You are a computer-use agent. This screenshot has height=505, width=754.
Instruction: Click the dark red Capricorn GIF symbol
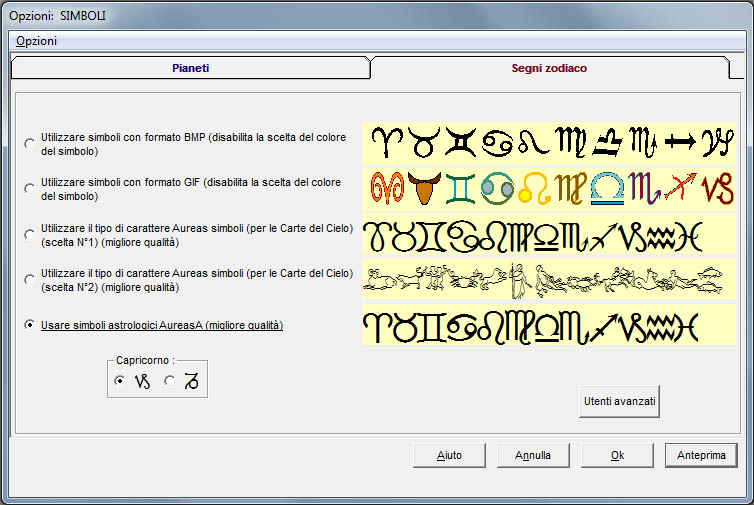pyautogui.click(x=717, y=188)
